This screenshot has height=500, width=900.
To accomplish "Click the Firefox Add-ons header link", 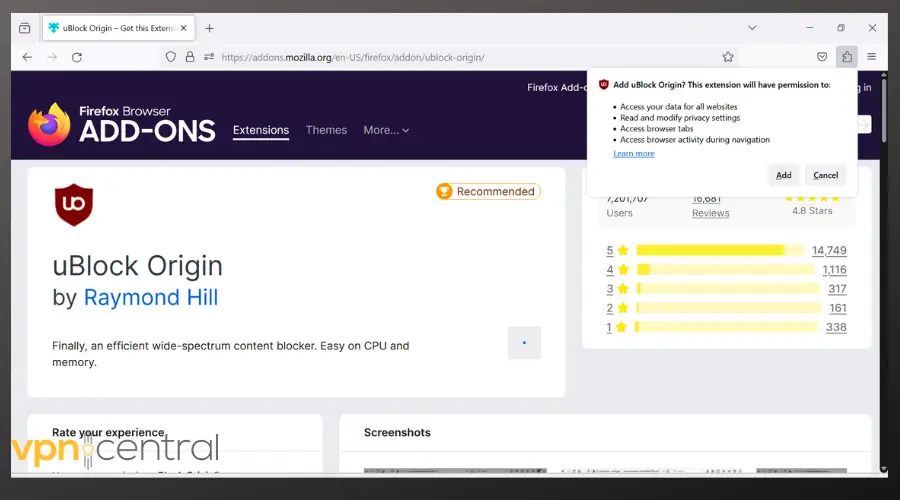I will click(557, 87).
